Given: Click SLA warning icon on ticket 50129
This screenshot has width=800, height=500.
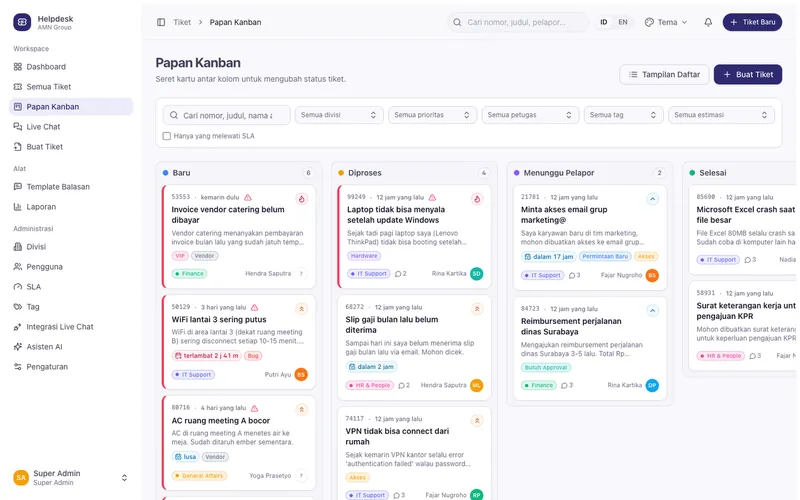Looking at the screenshot, I should (255, 307).
